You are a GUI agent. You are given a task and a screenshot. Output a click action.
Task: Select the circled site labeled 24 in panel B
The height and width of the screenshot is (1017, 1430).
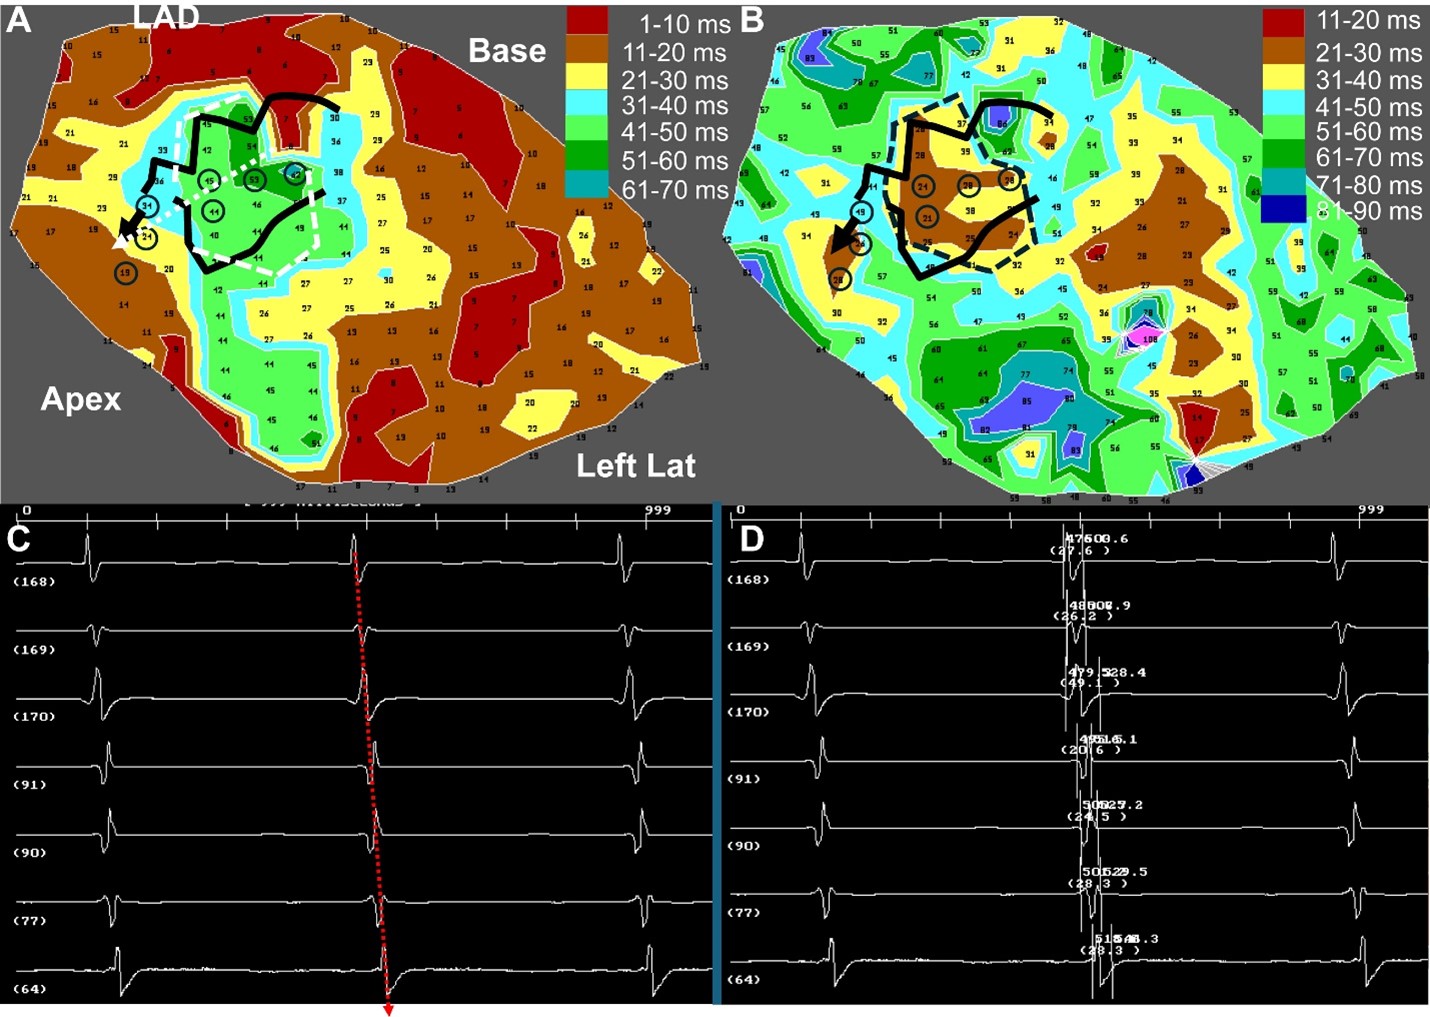925,186
